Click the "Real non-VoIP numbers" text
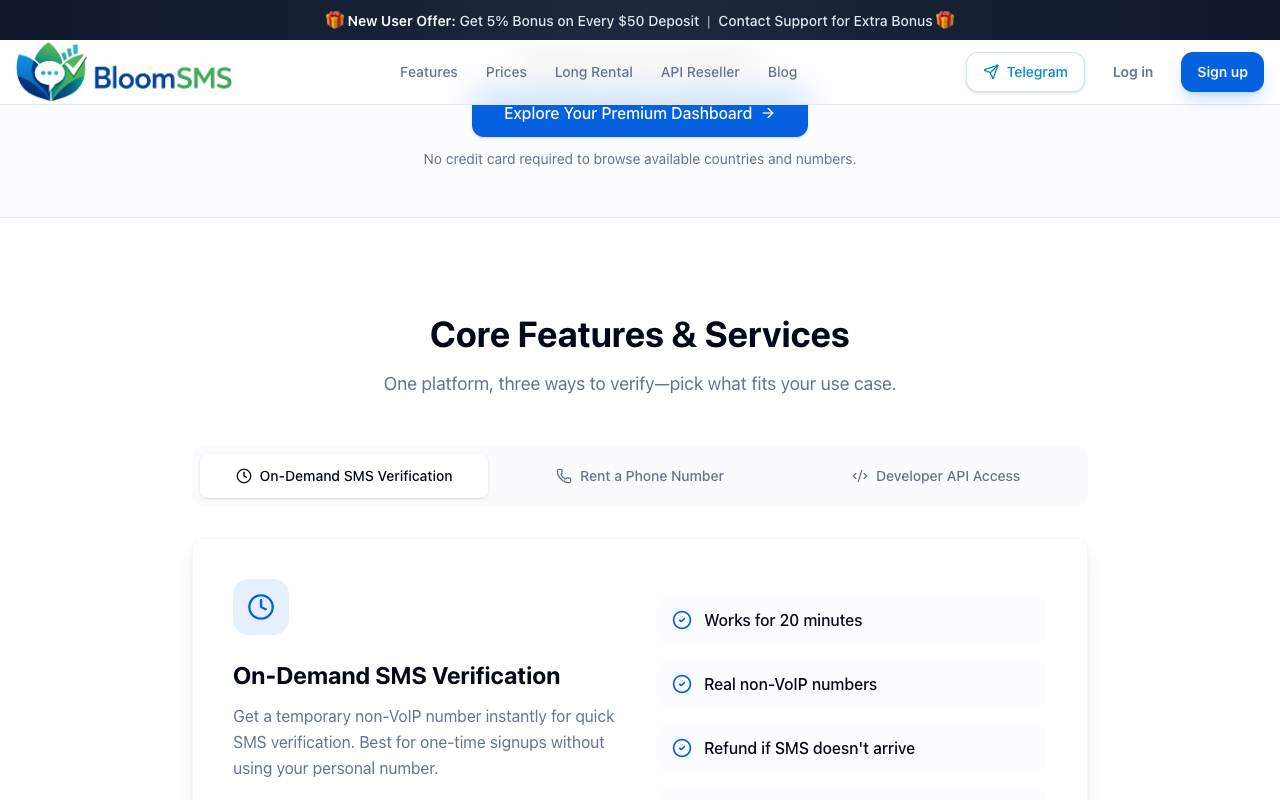 point(790,684)
